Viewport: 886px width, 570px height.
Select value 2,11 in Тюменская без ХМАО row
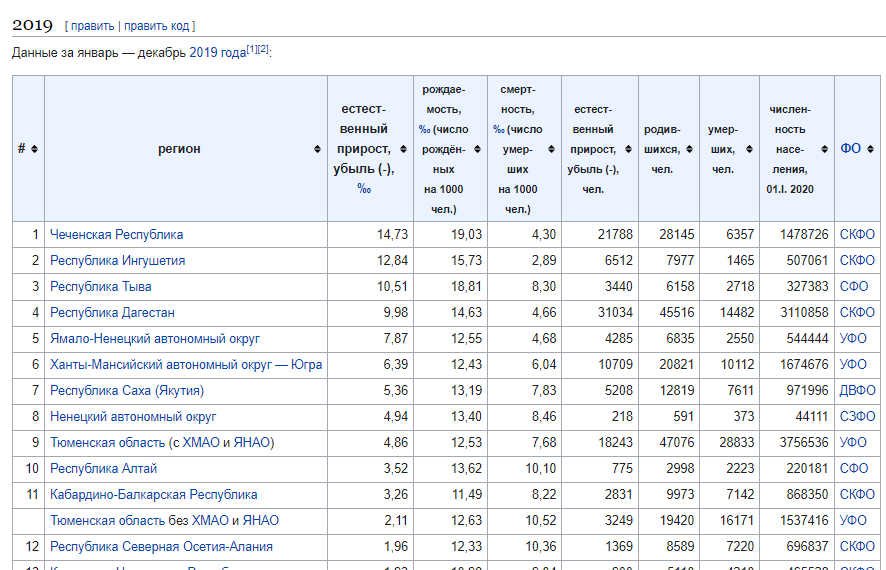tap(396, 520)
